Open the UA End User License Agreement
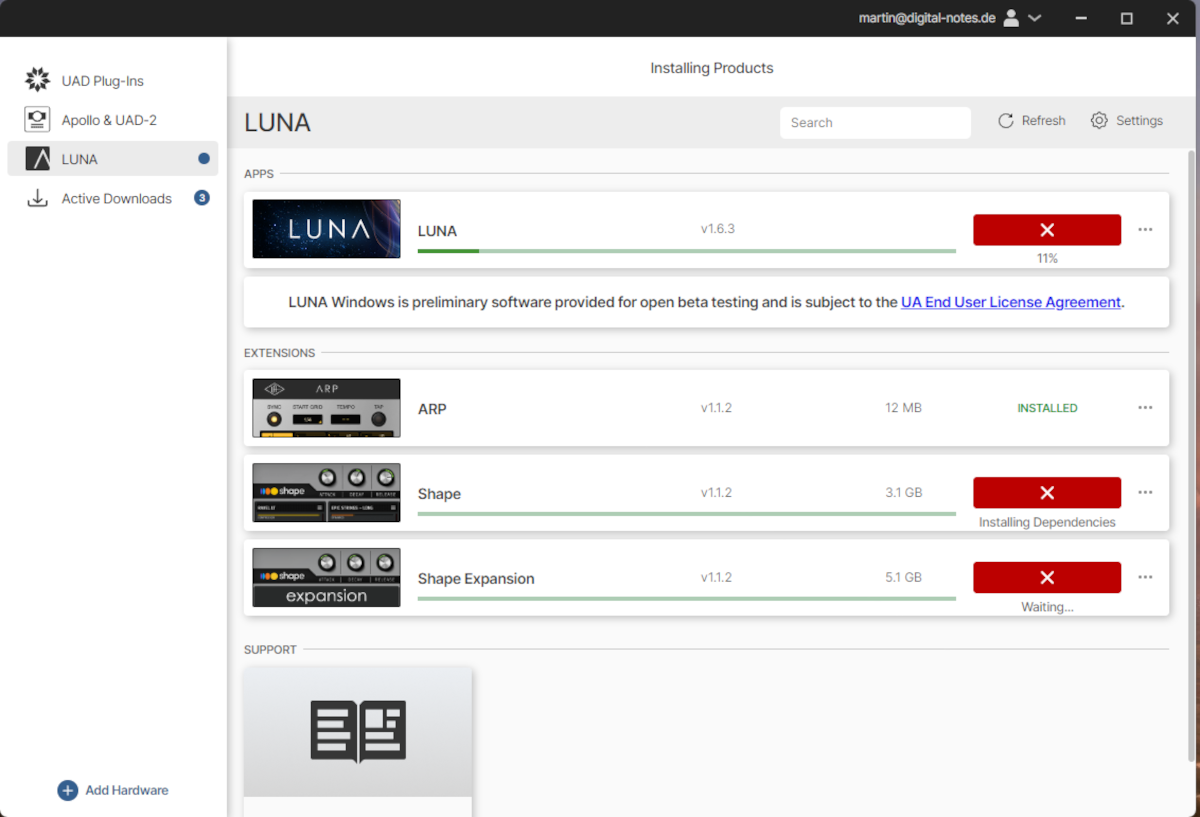1200x817 pixels. [1011, 302]
